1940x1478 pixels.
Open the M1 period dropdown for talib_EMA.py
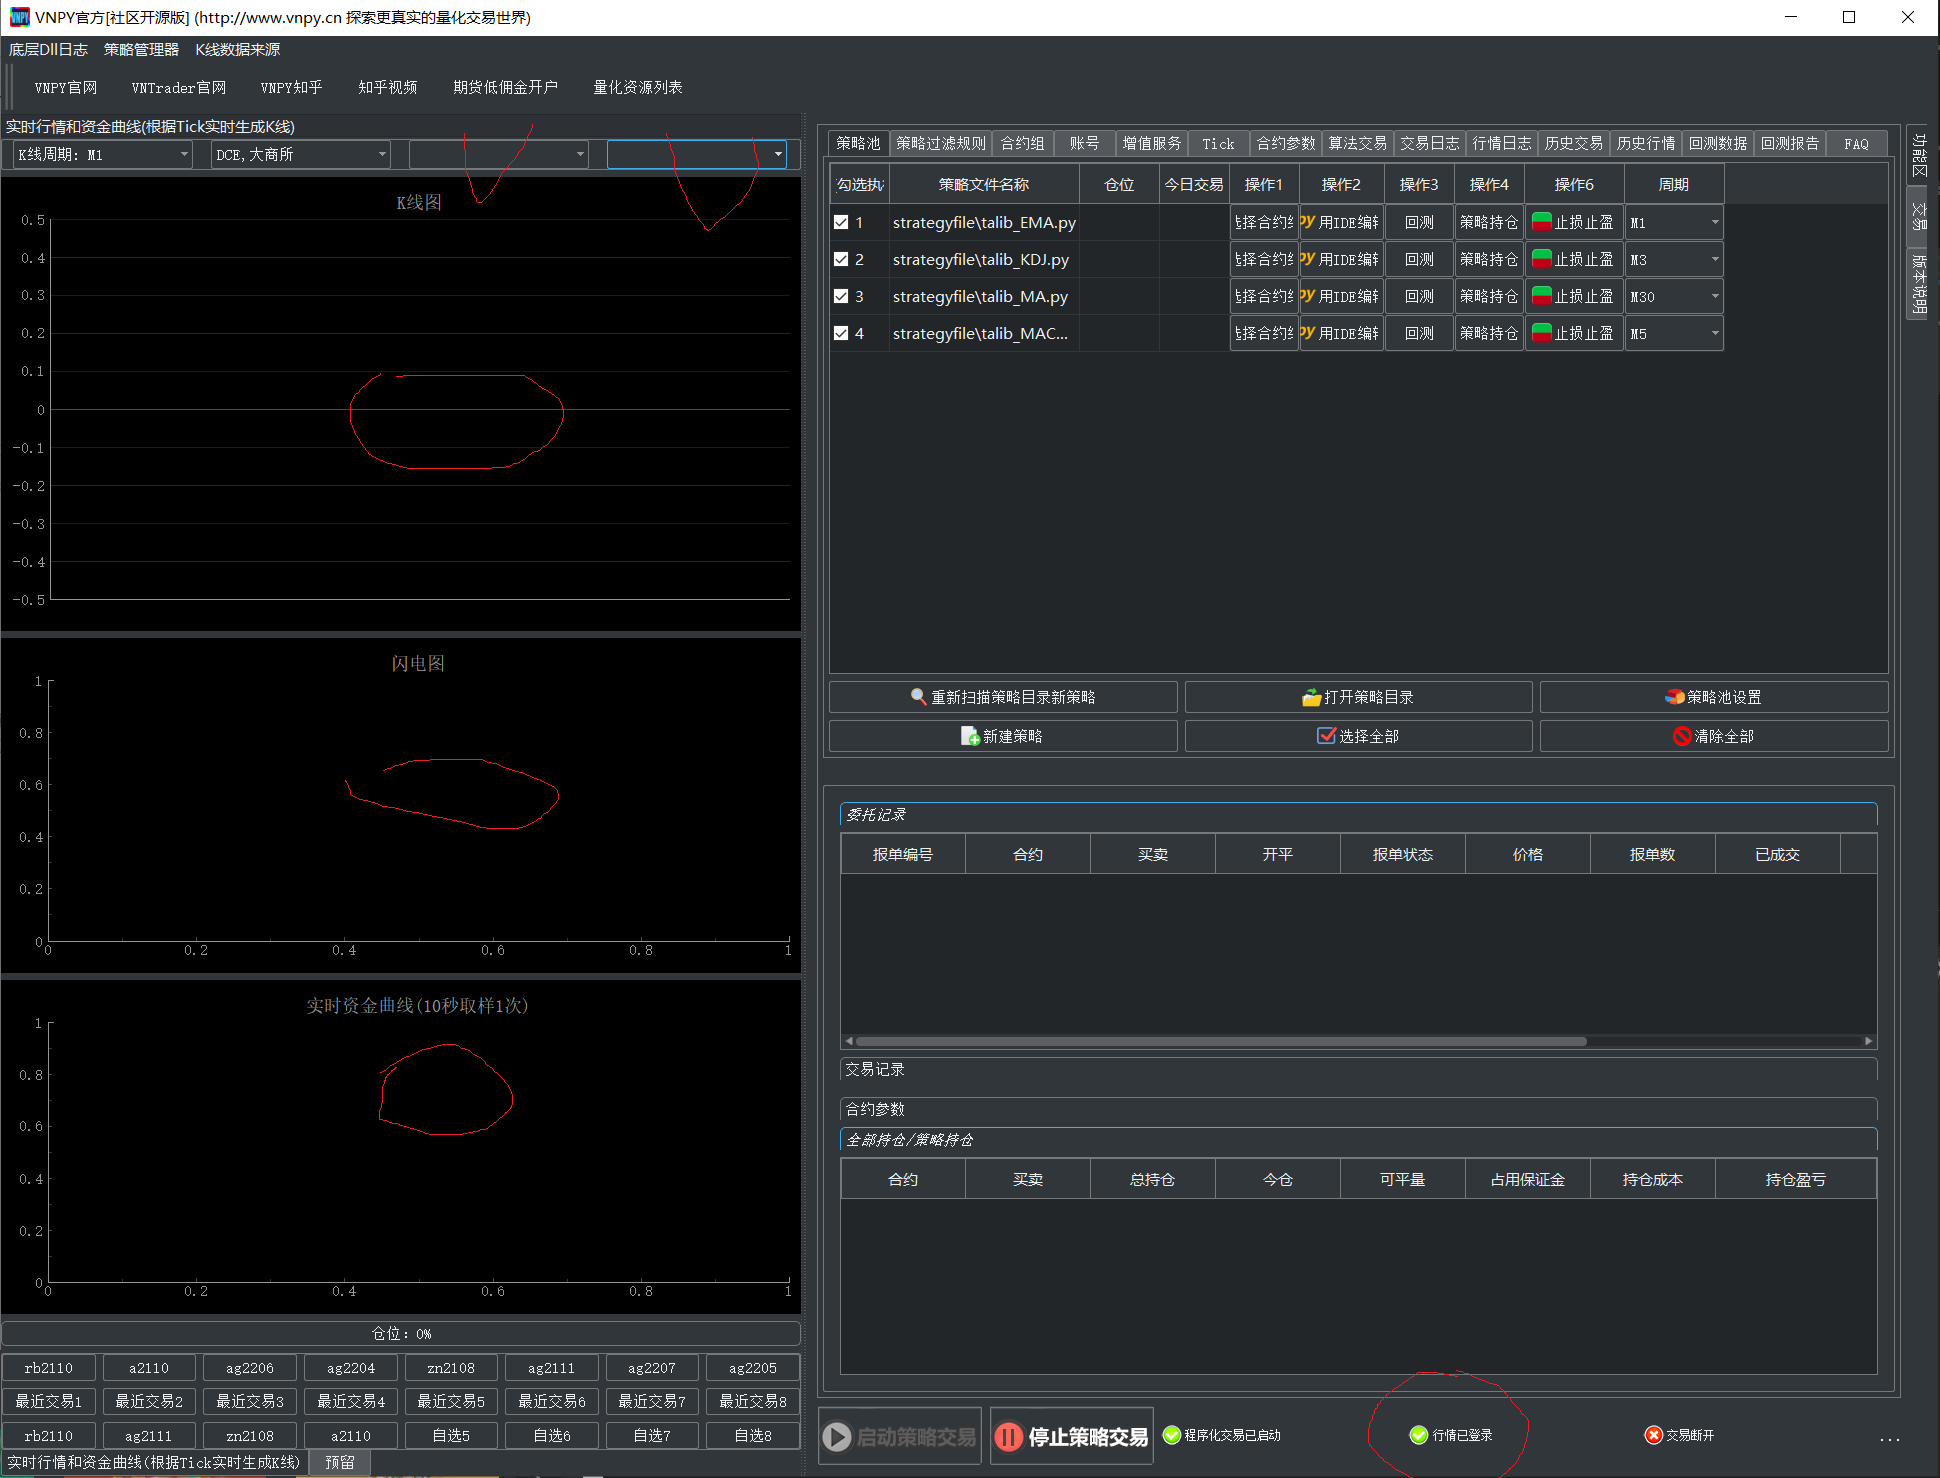pos(1674,222)
